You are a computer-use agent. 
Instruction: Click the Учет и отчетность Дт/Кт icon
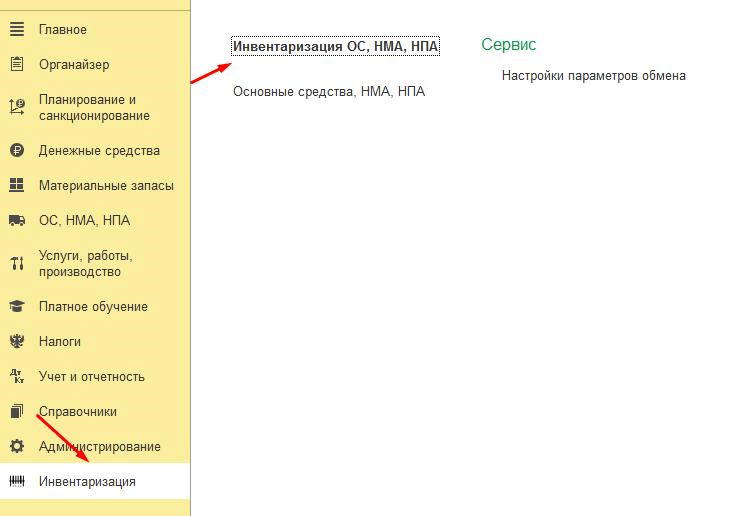coord(17,376)
